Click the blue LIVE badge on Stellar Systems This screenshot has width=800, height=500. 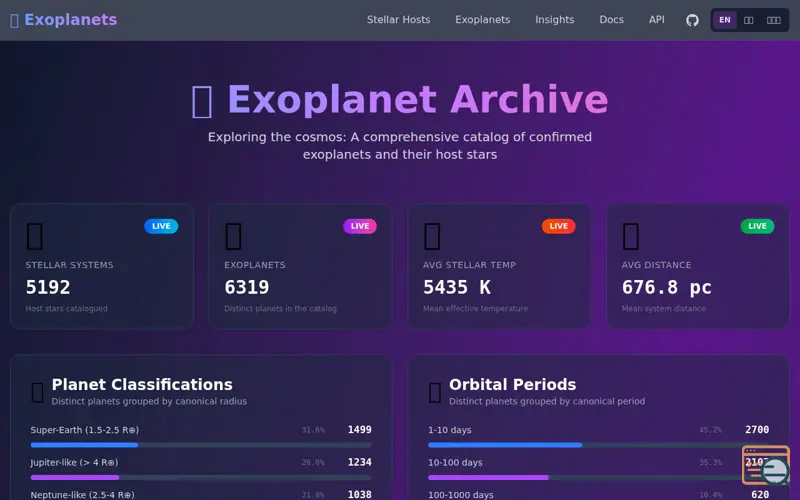pos(161,226)
